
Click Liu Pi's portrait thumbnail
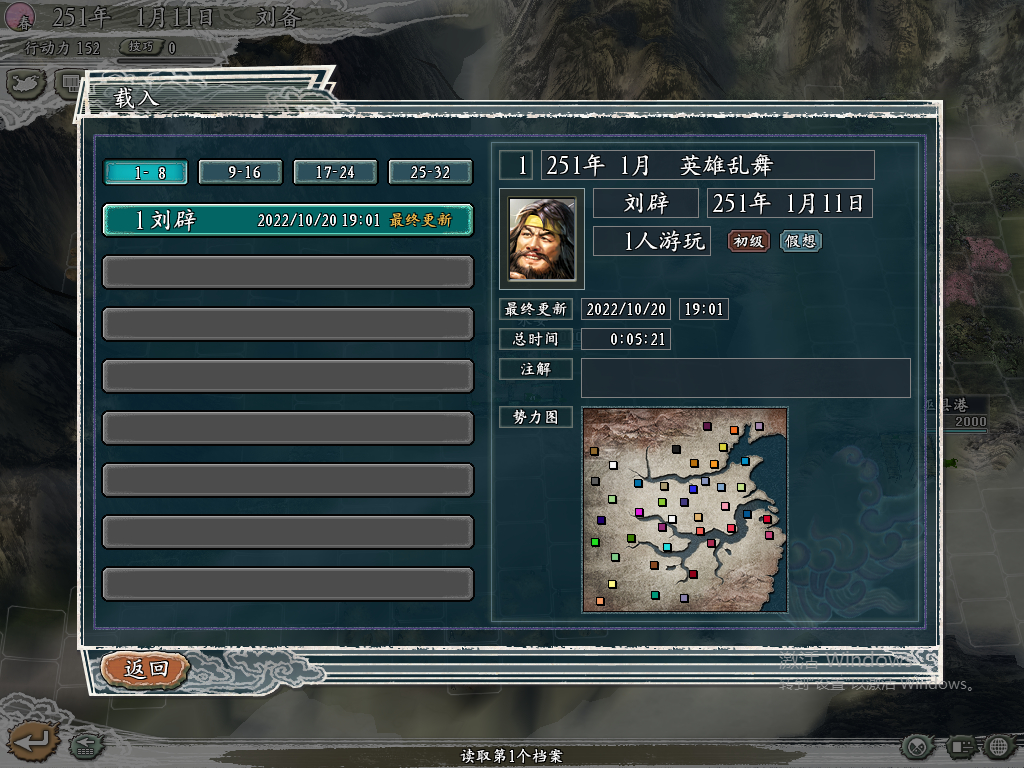(x=541, y=239)
